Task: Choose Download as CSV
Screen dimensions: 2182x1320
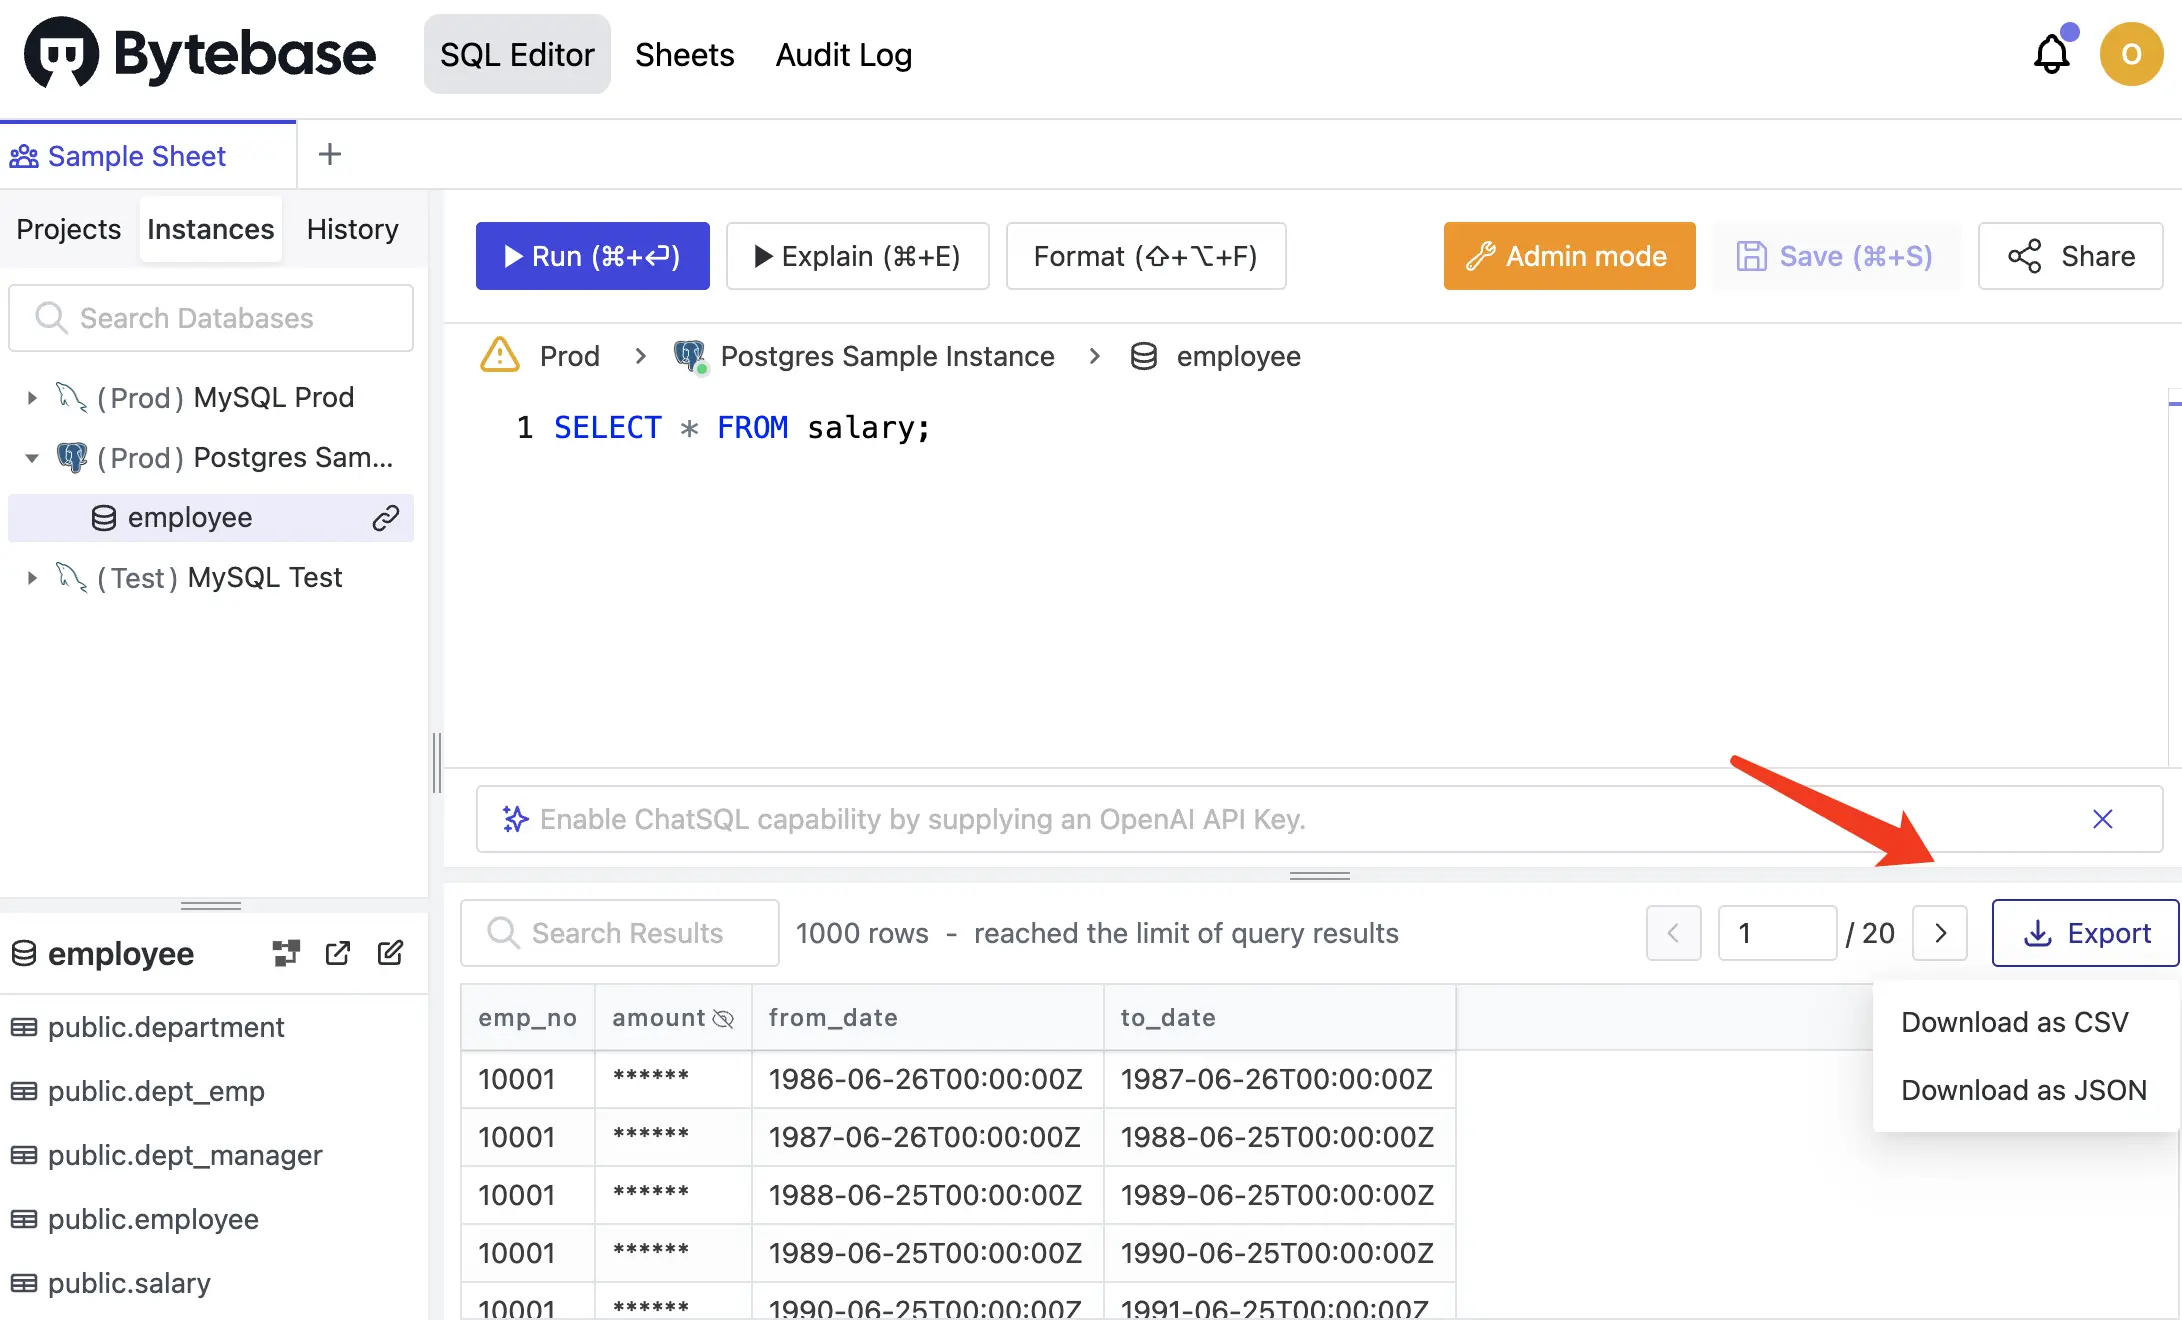Action: coord(2014,1022)
